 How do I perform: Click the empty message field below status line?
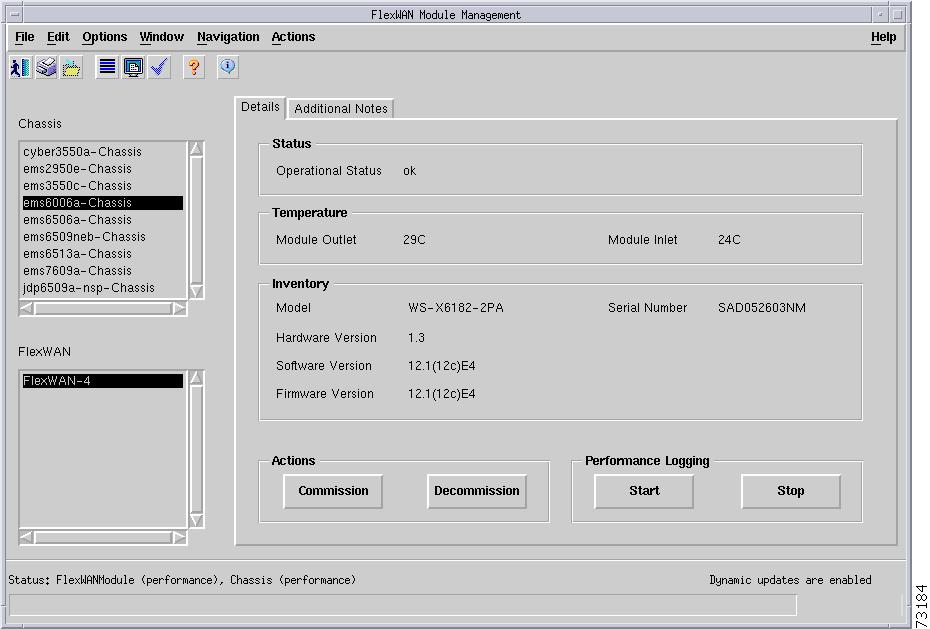pos(403,605)
